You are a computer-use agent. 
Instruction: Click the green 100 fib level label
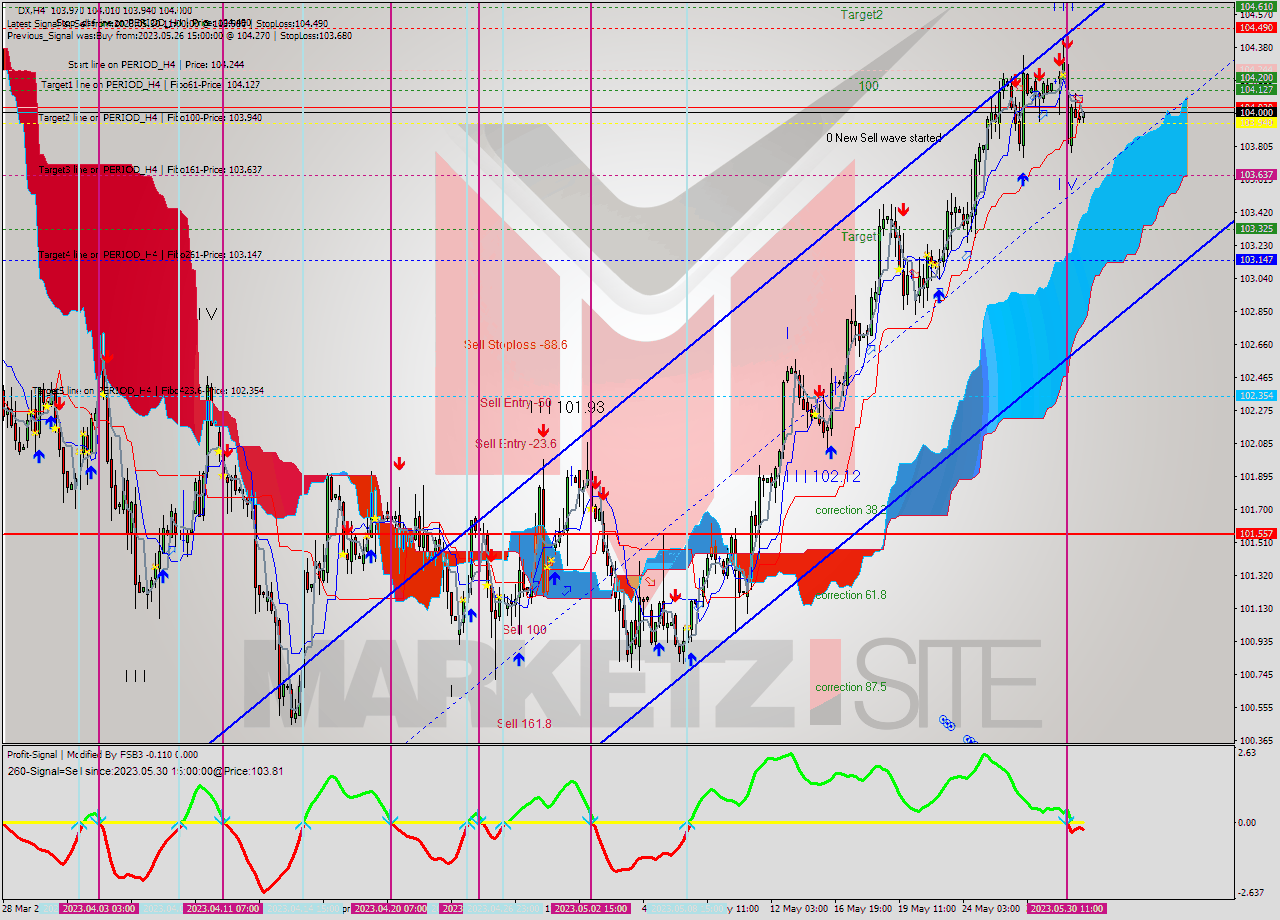pos(868,87)
